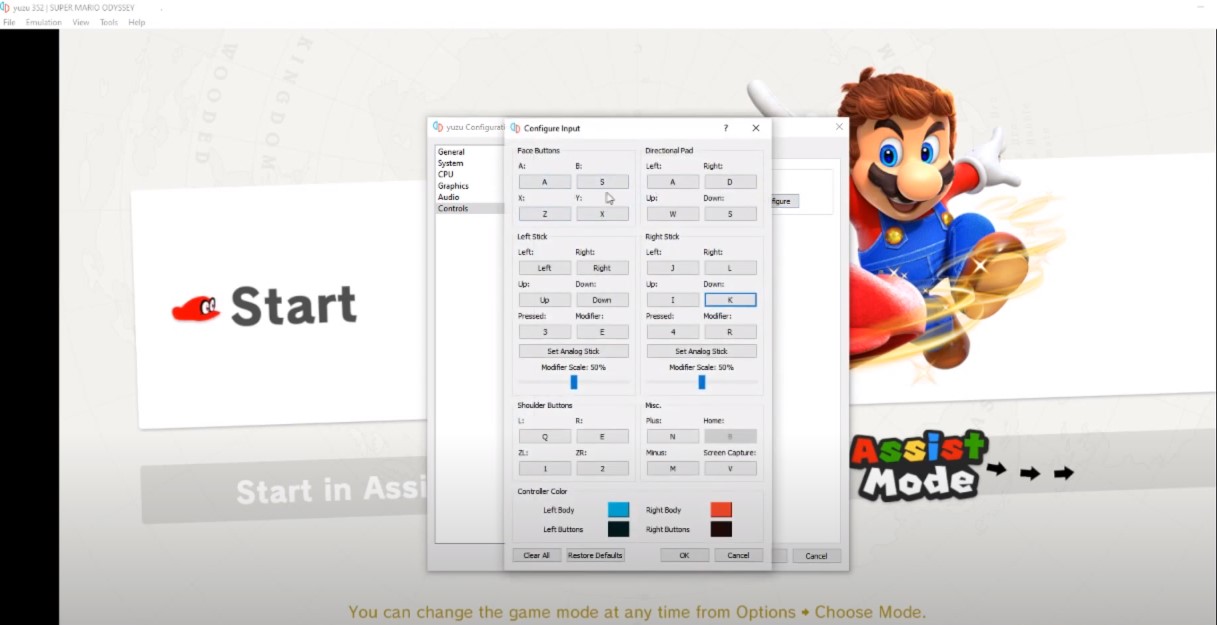This screenshot has width=1217, height=625.
Task: Rebind the Screen Capture button
Action: click(730, 469)
